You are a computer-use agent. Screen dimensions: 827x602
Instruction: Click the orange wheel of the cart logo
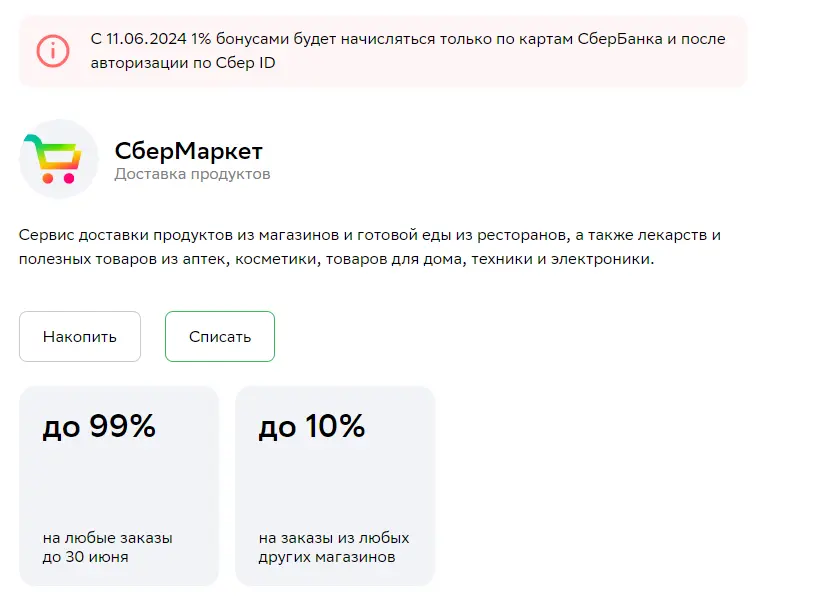[48, 178]
